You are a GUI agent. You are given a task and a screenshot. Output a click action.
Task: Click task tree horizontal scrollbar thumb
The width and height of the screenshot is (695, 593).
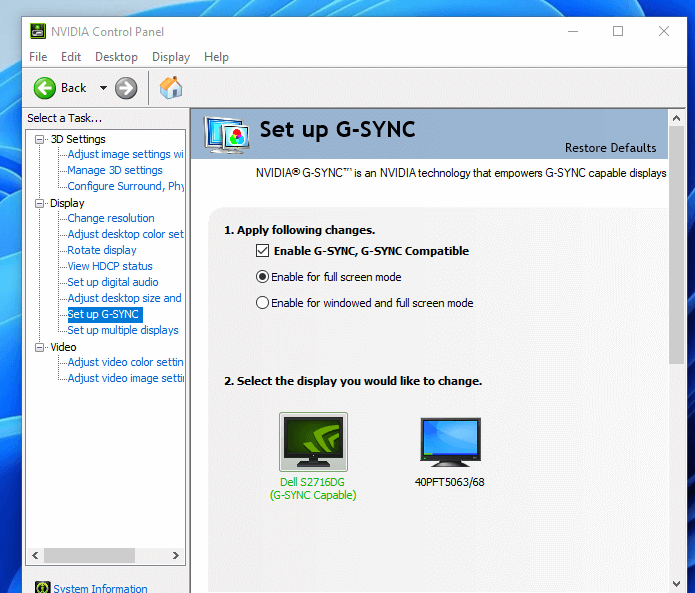[90, 555]
